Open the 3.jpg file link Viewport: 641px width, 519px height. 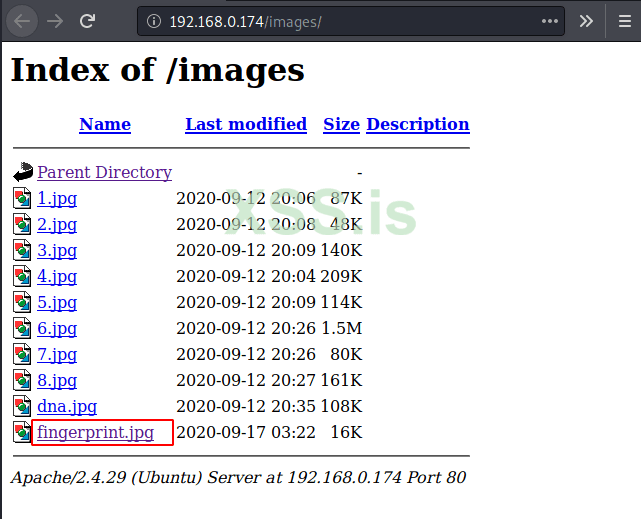point(57,251)
